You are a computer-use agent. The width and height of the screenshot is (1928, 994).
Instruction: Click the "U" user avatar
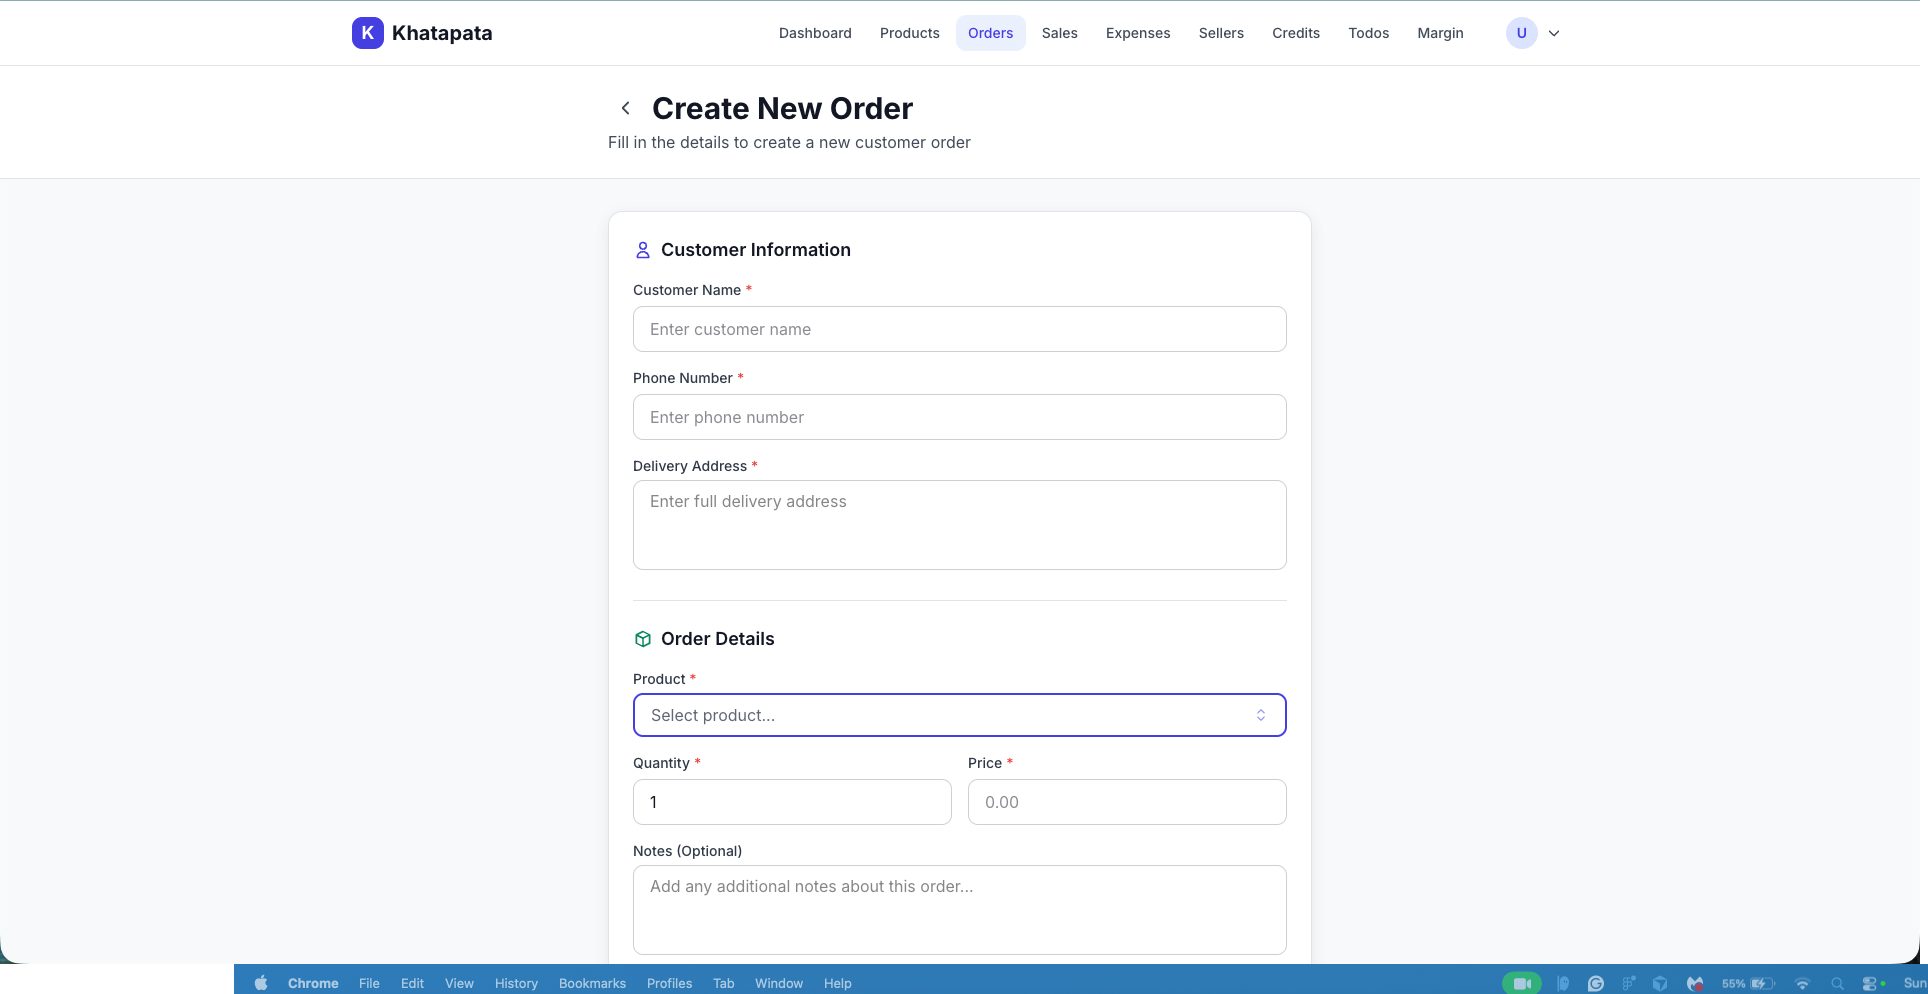click(x=1521, y=32)
